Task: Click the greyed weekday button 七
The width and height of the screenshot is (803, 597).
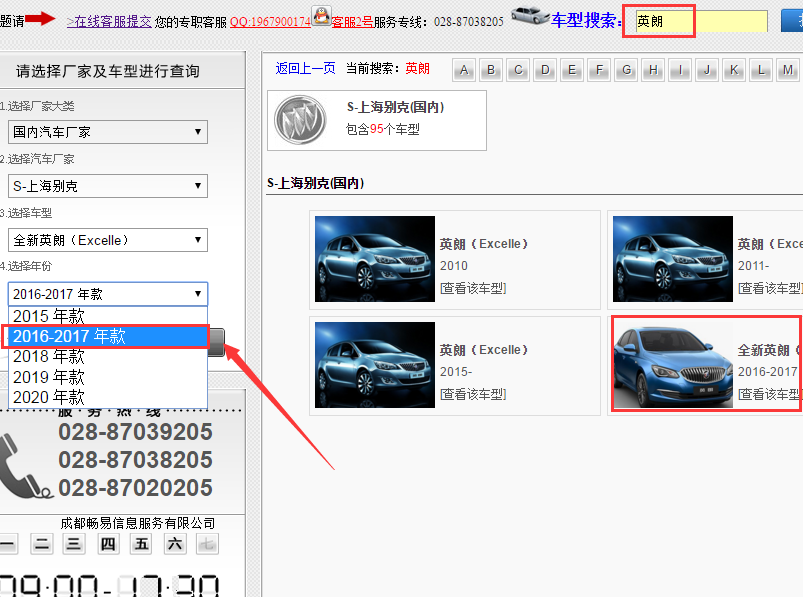Action: point(207,544)
